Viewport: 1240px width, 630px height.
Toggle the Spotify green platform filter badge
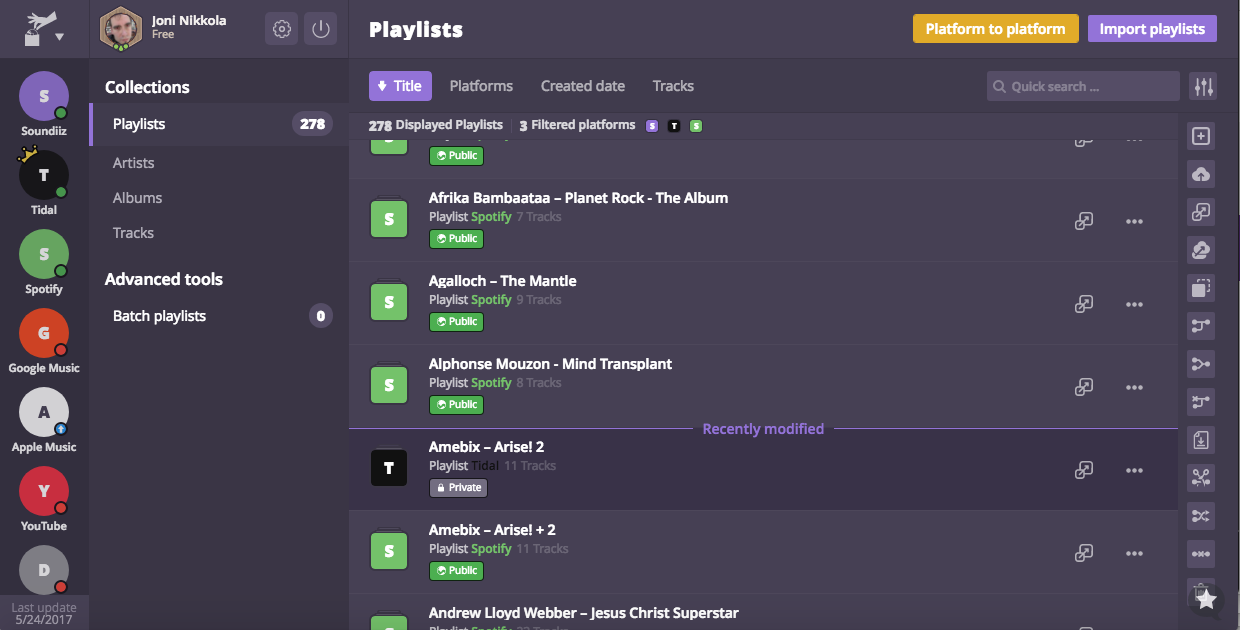696,126
